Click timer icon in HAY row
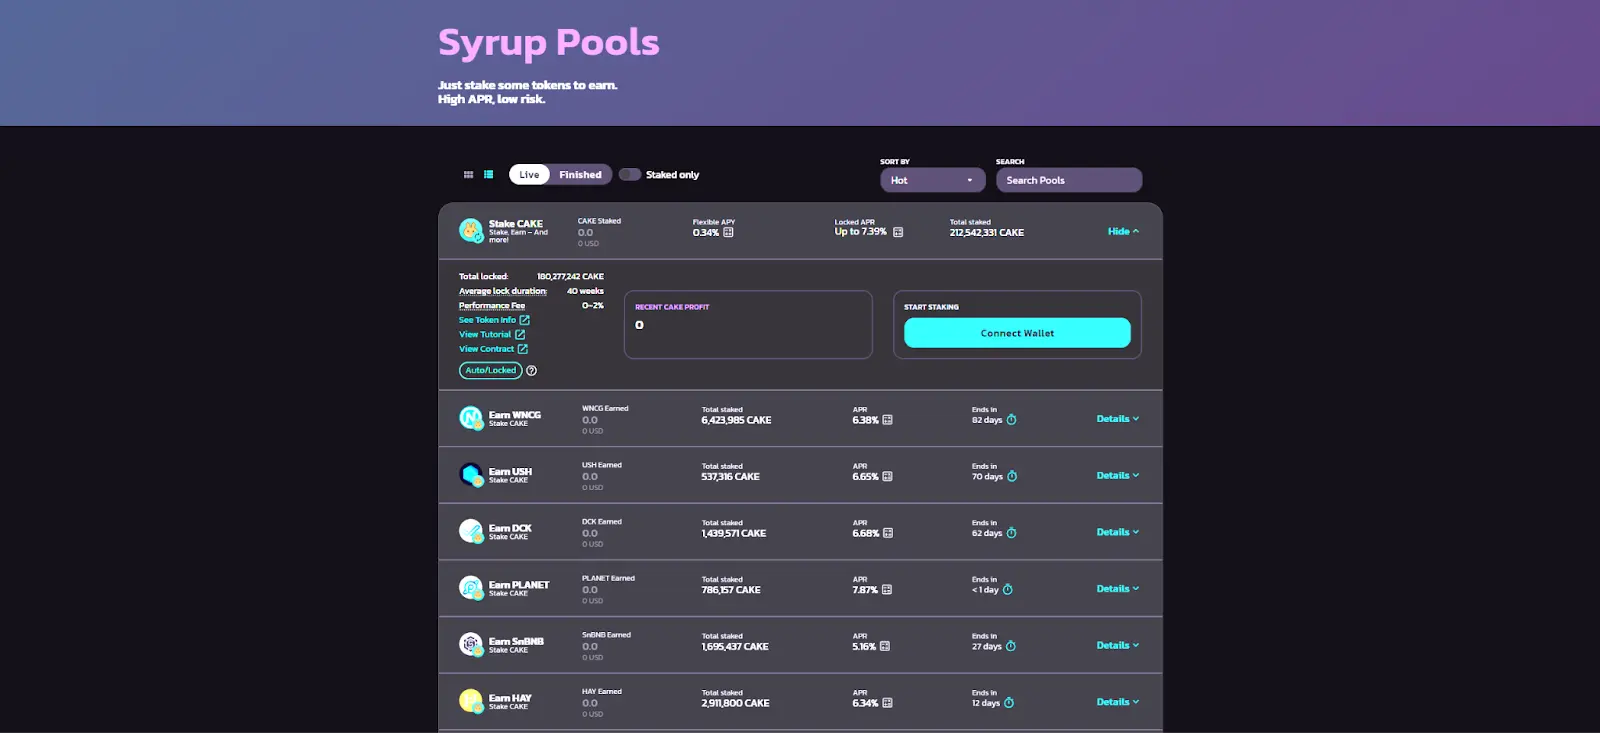 [x=1008, y=703]
